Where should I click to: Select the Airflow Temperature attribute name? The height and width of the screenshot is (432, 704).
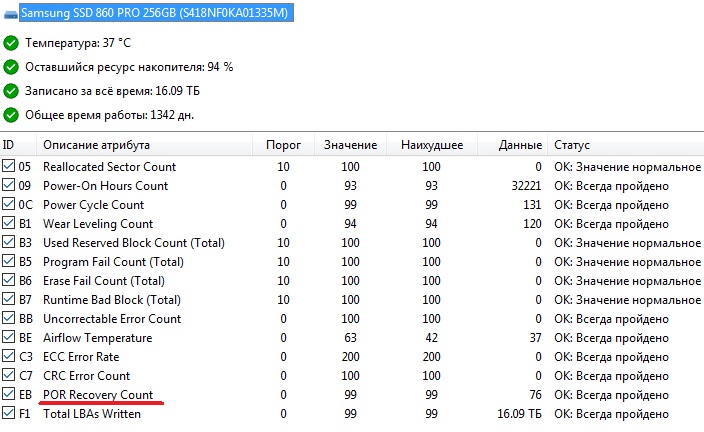pos(97,338)
